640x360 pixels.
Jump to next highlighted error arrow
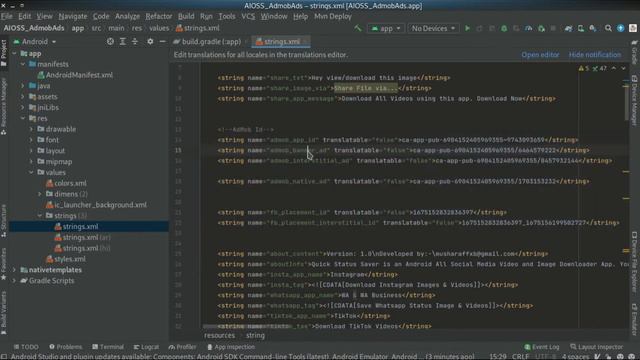coord(624,68)
